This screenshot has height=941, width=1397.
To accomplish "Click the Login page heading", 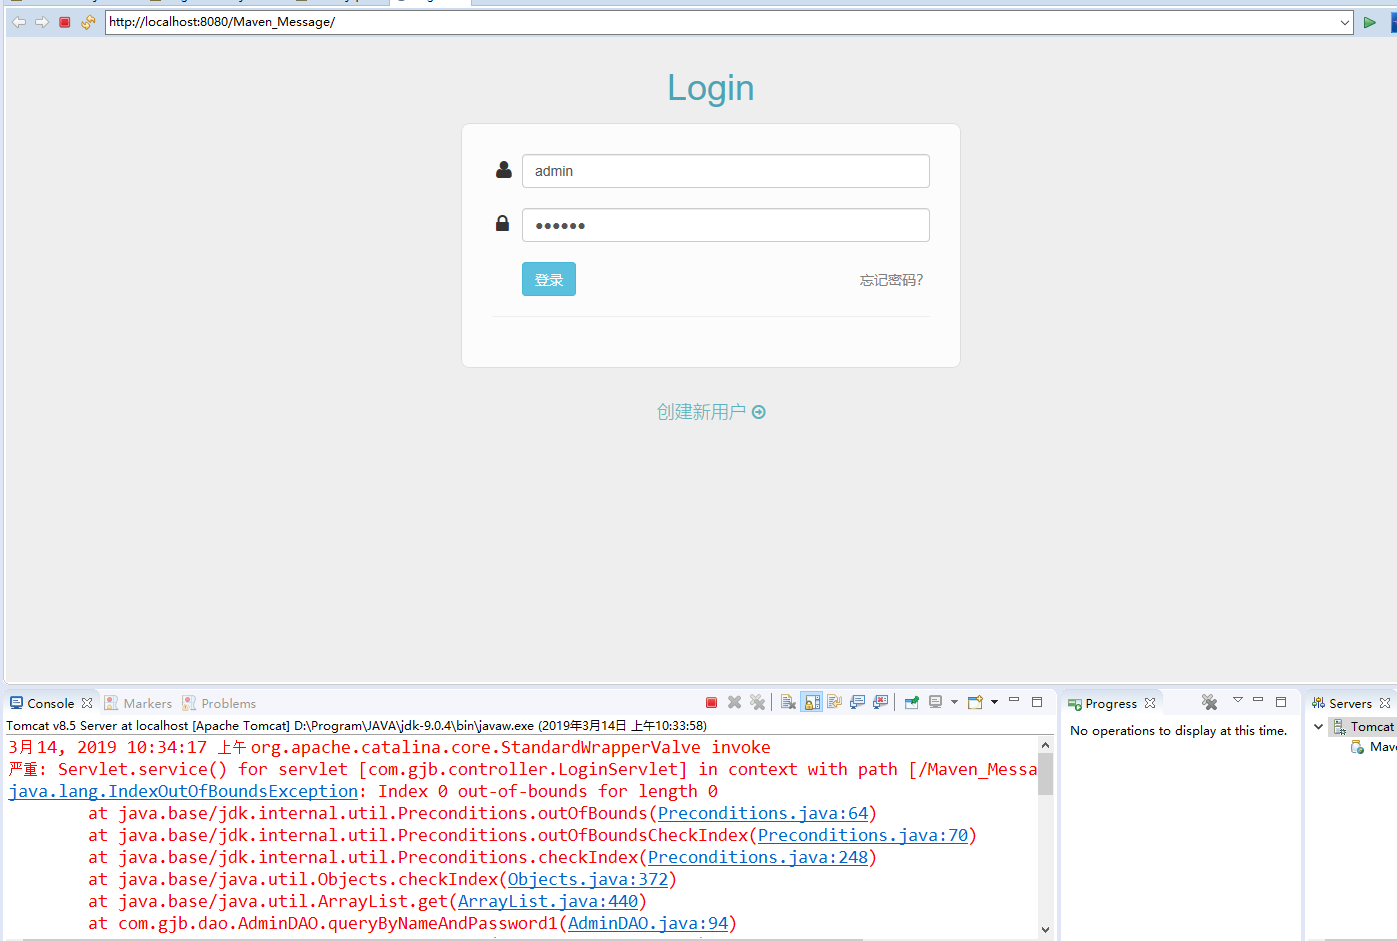I will point(711,88).
